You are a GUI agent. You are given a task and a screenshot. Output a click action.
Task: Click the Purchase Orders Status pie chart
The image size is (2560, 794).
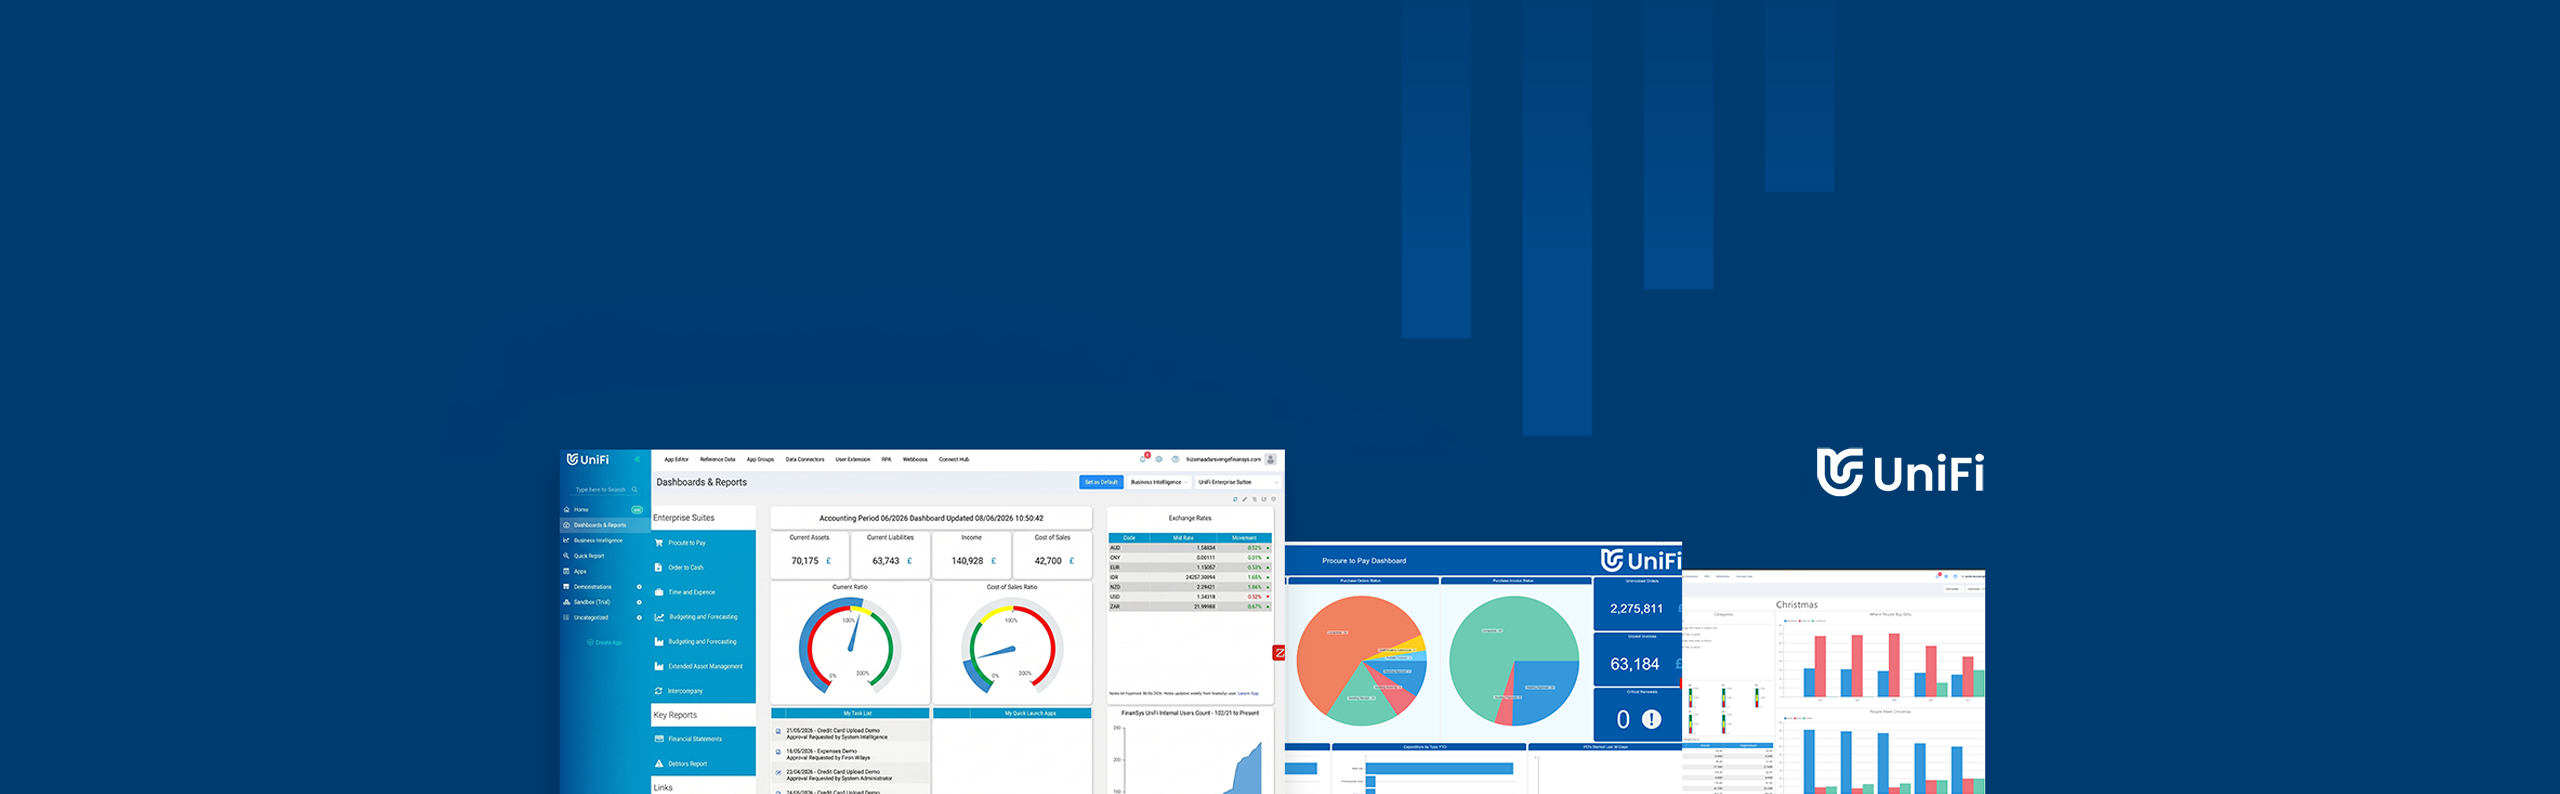click(1361, 661)
